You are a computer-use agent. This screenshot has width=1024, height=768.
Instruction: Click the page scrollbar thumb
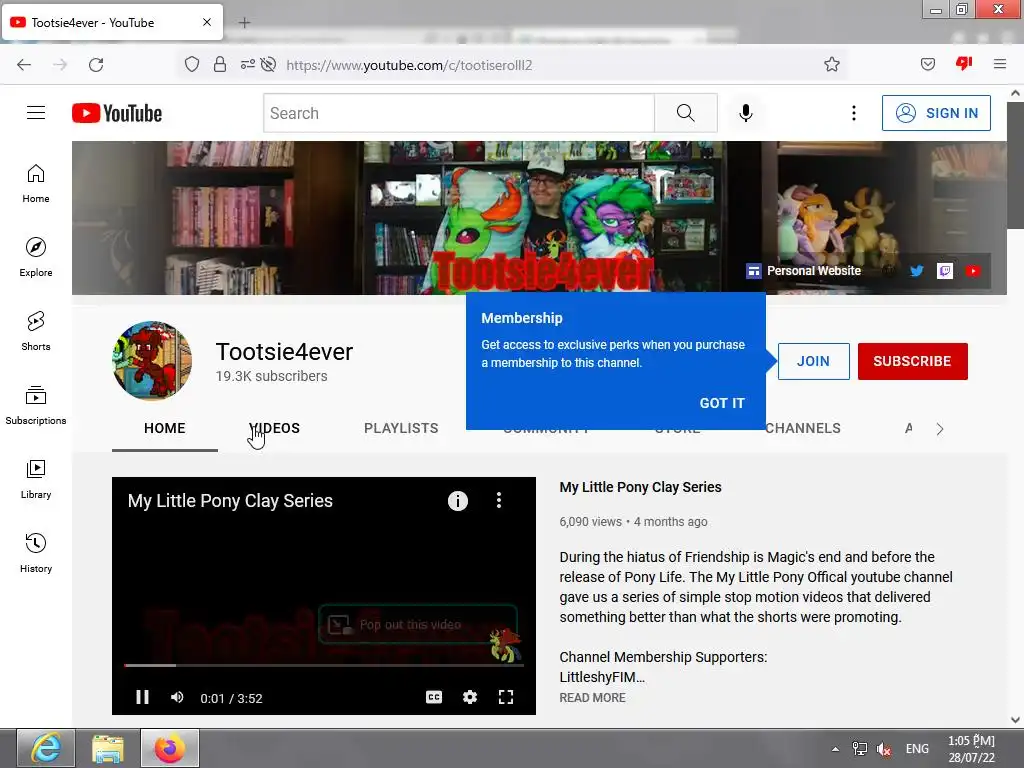click(x=1016, y=165)
